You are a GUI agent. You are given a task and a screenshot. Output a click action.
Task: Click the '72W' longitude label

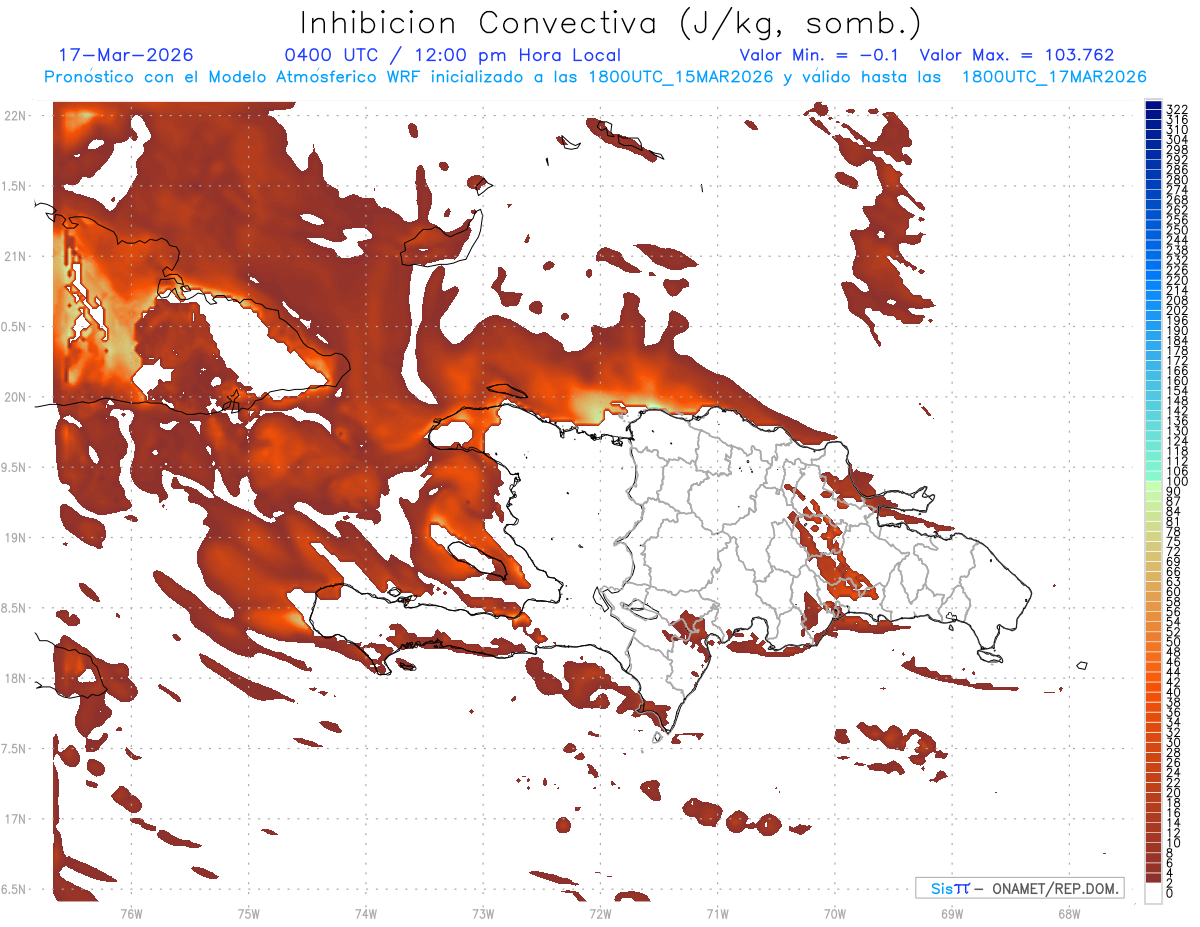pos(600,913)
